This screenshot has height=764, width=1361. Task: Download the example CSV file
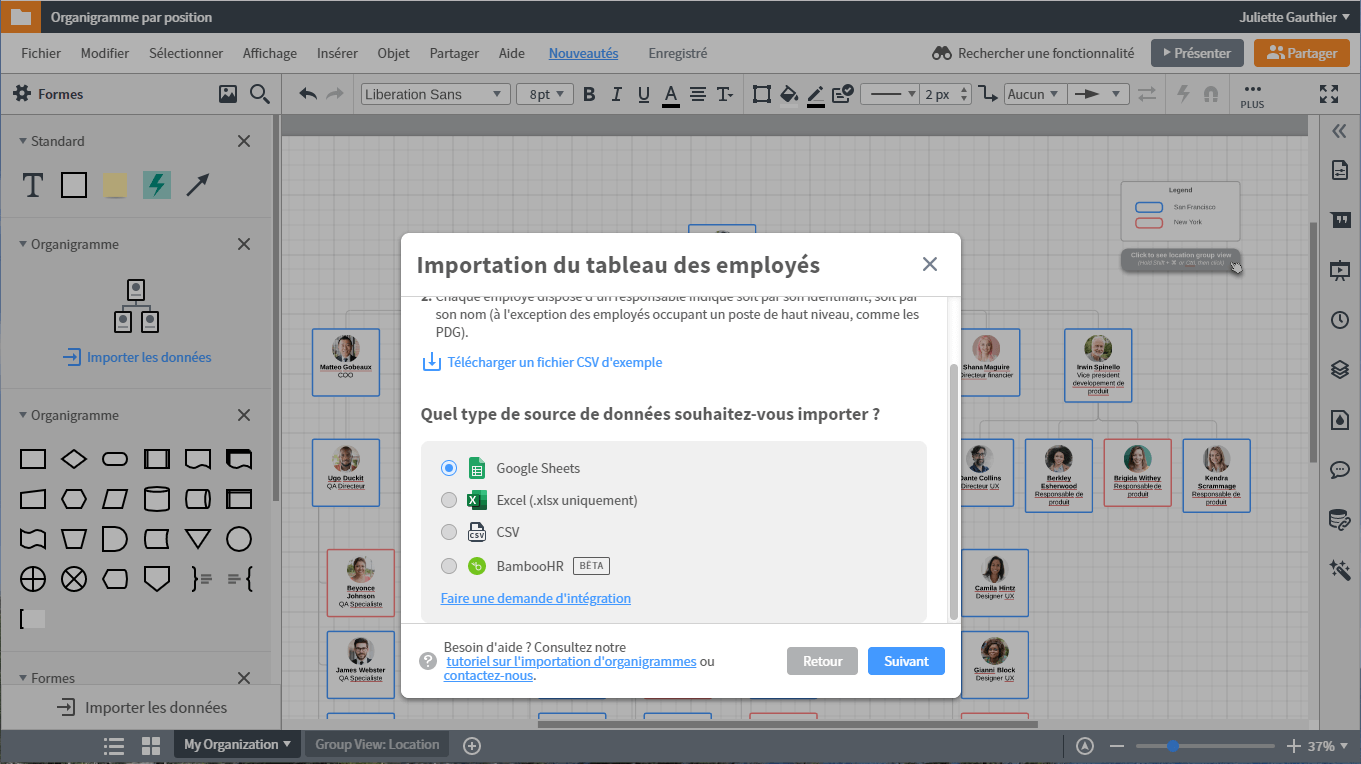click(x=554, y=362)
